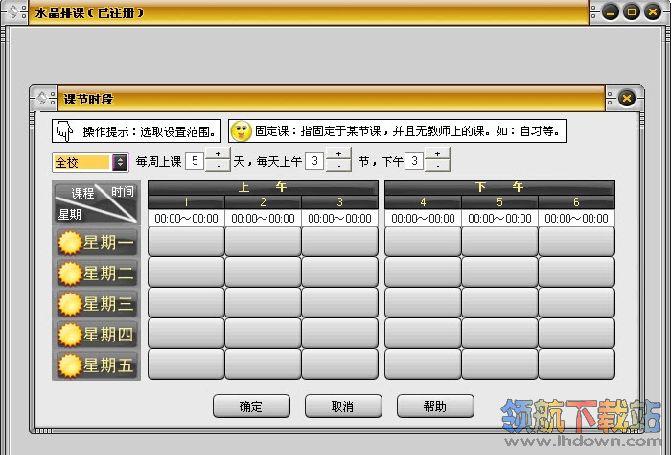
Task: Select period 3 column header
Action: click(x=340, y=202)
